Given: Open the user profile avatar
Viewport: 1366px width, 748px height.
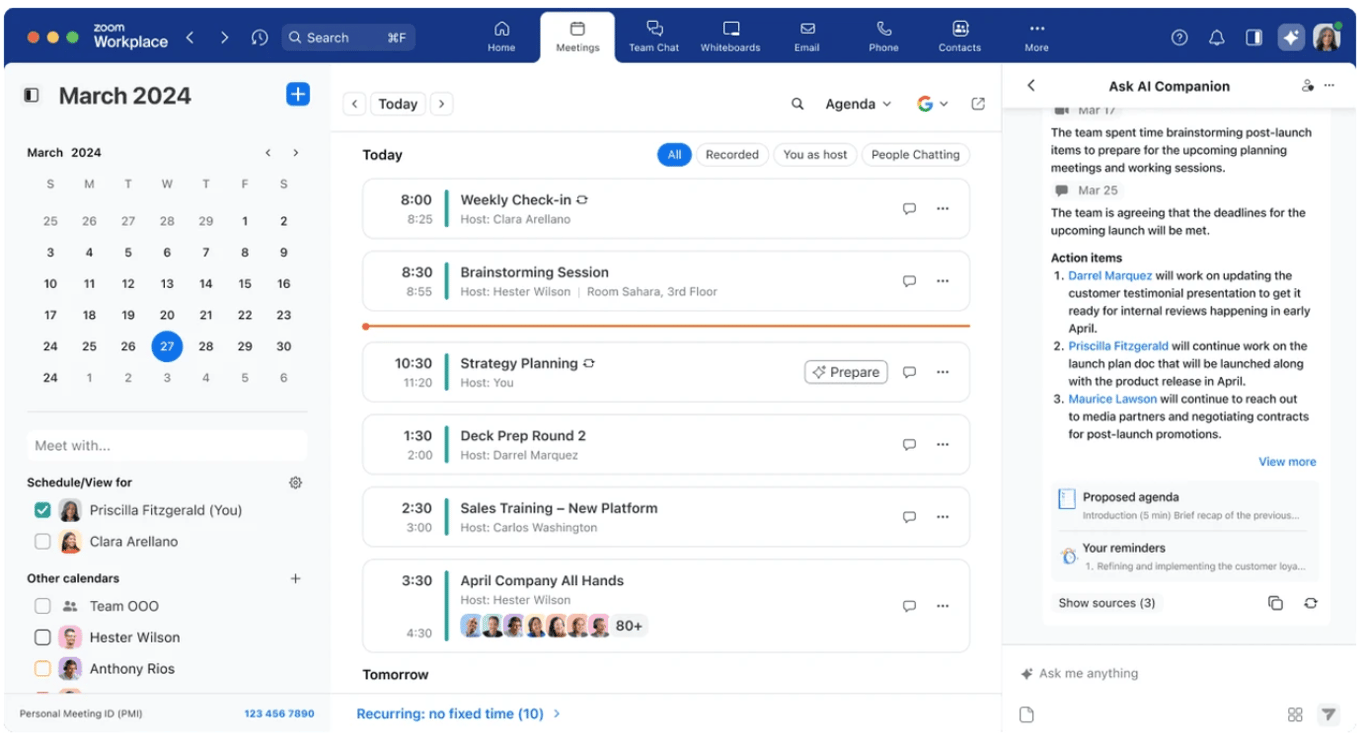Looking at the screenshot, I should point(1327,38).
